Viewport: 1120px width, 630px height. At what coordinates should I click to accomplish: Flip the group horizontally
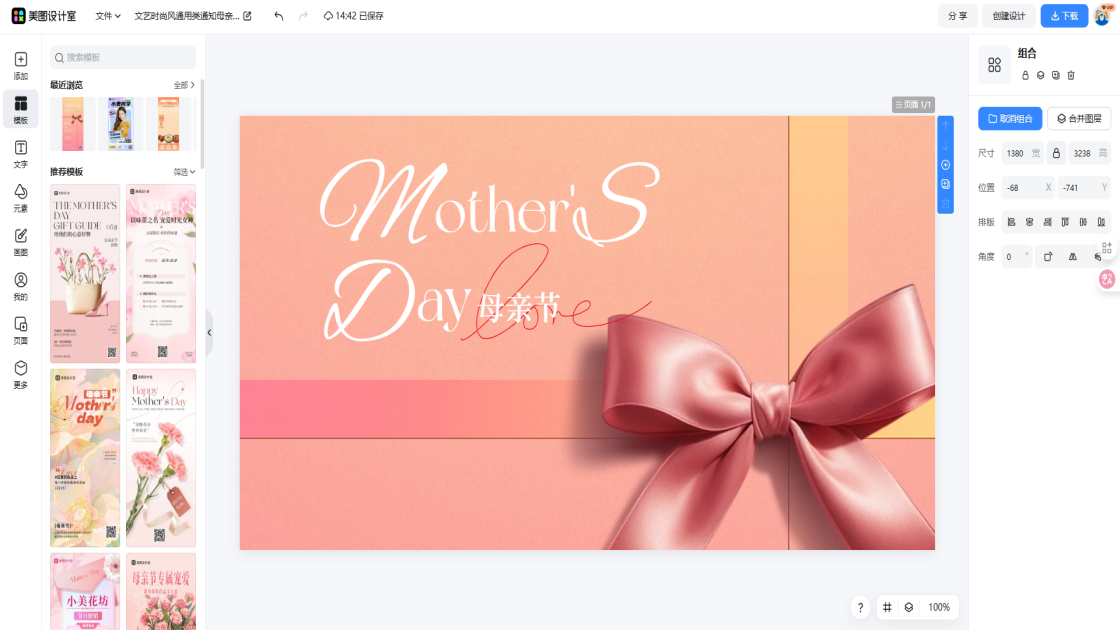[x=1072, y=257]
